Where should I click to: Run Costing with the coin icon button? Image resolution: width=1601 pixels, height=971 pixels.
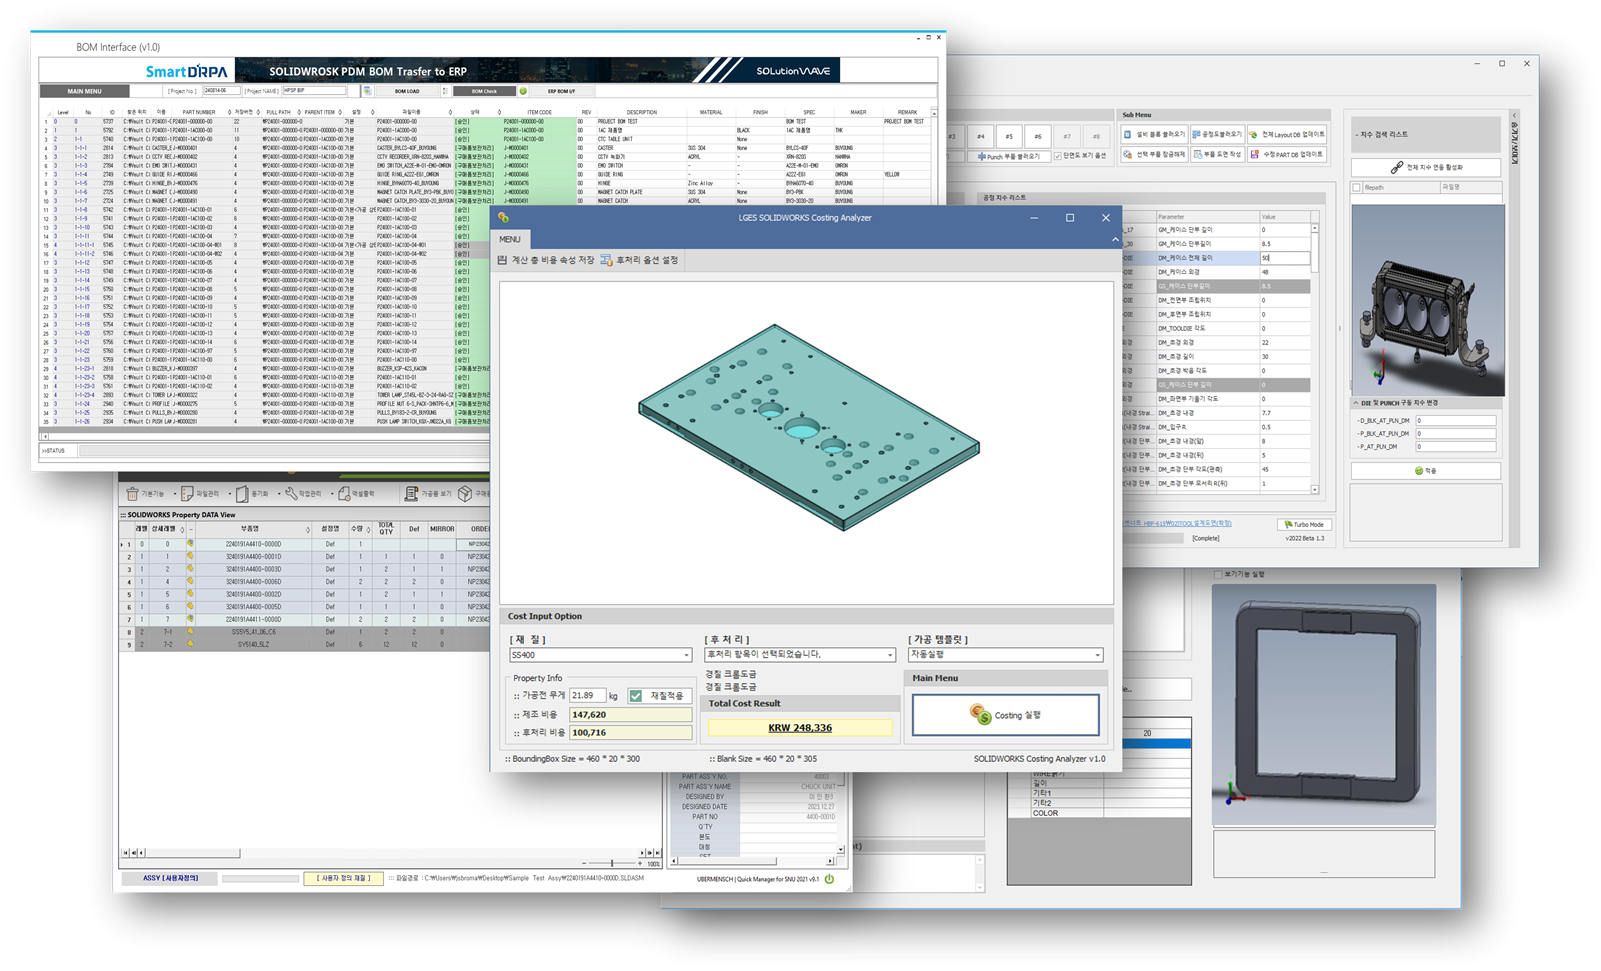point(1005,715)
